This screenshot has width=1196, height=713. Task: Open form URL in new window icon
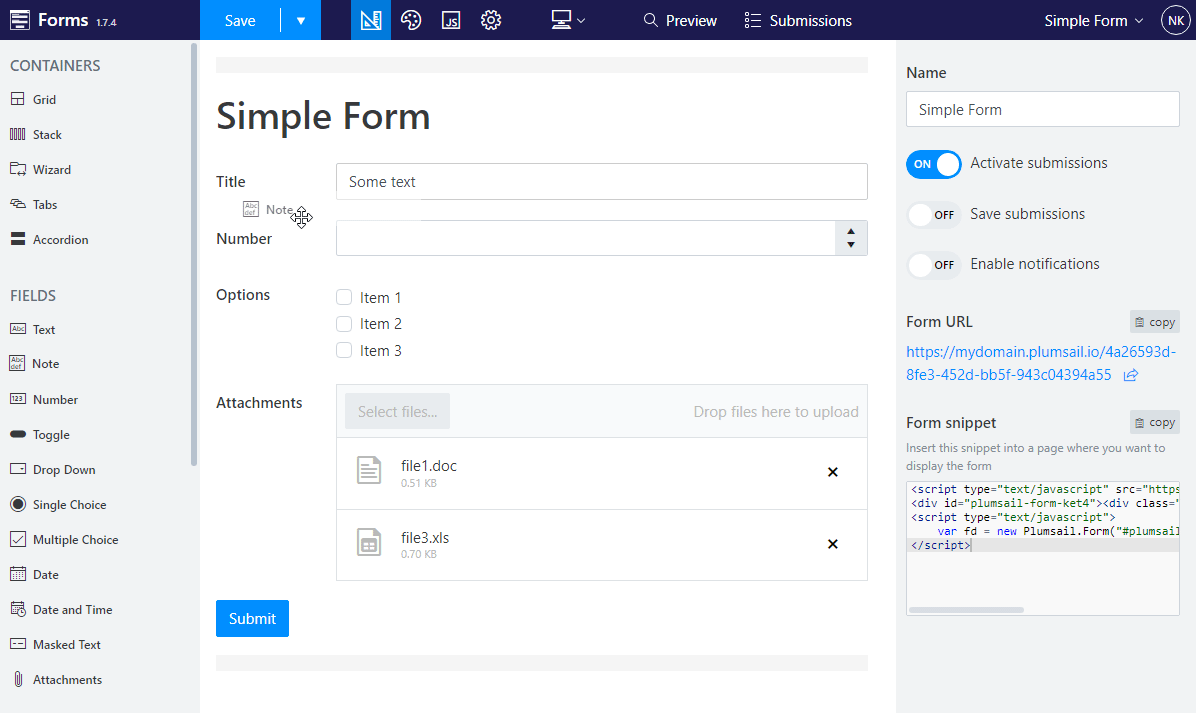point(1130,374)
